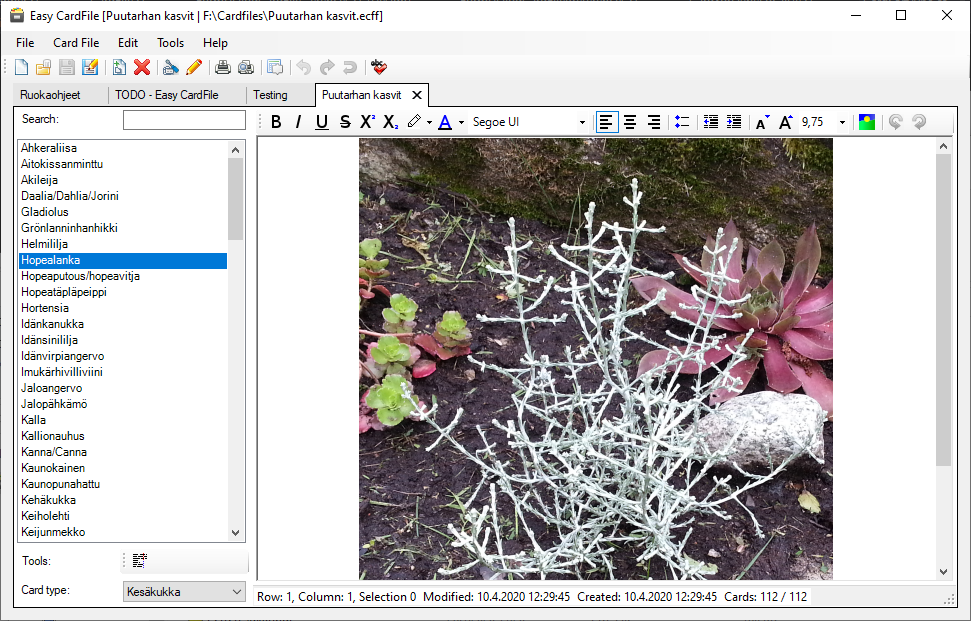Click the card list scrollbar down arrow

(x=235, y=532)
